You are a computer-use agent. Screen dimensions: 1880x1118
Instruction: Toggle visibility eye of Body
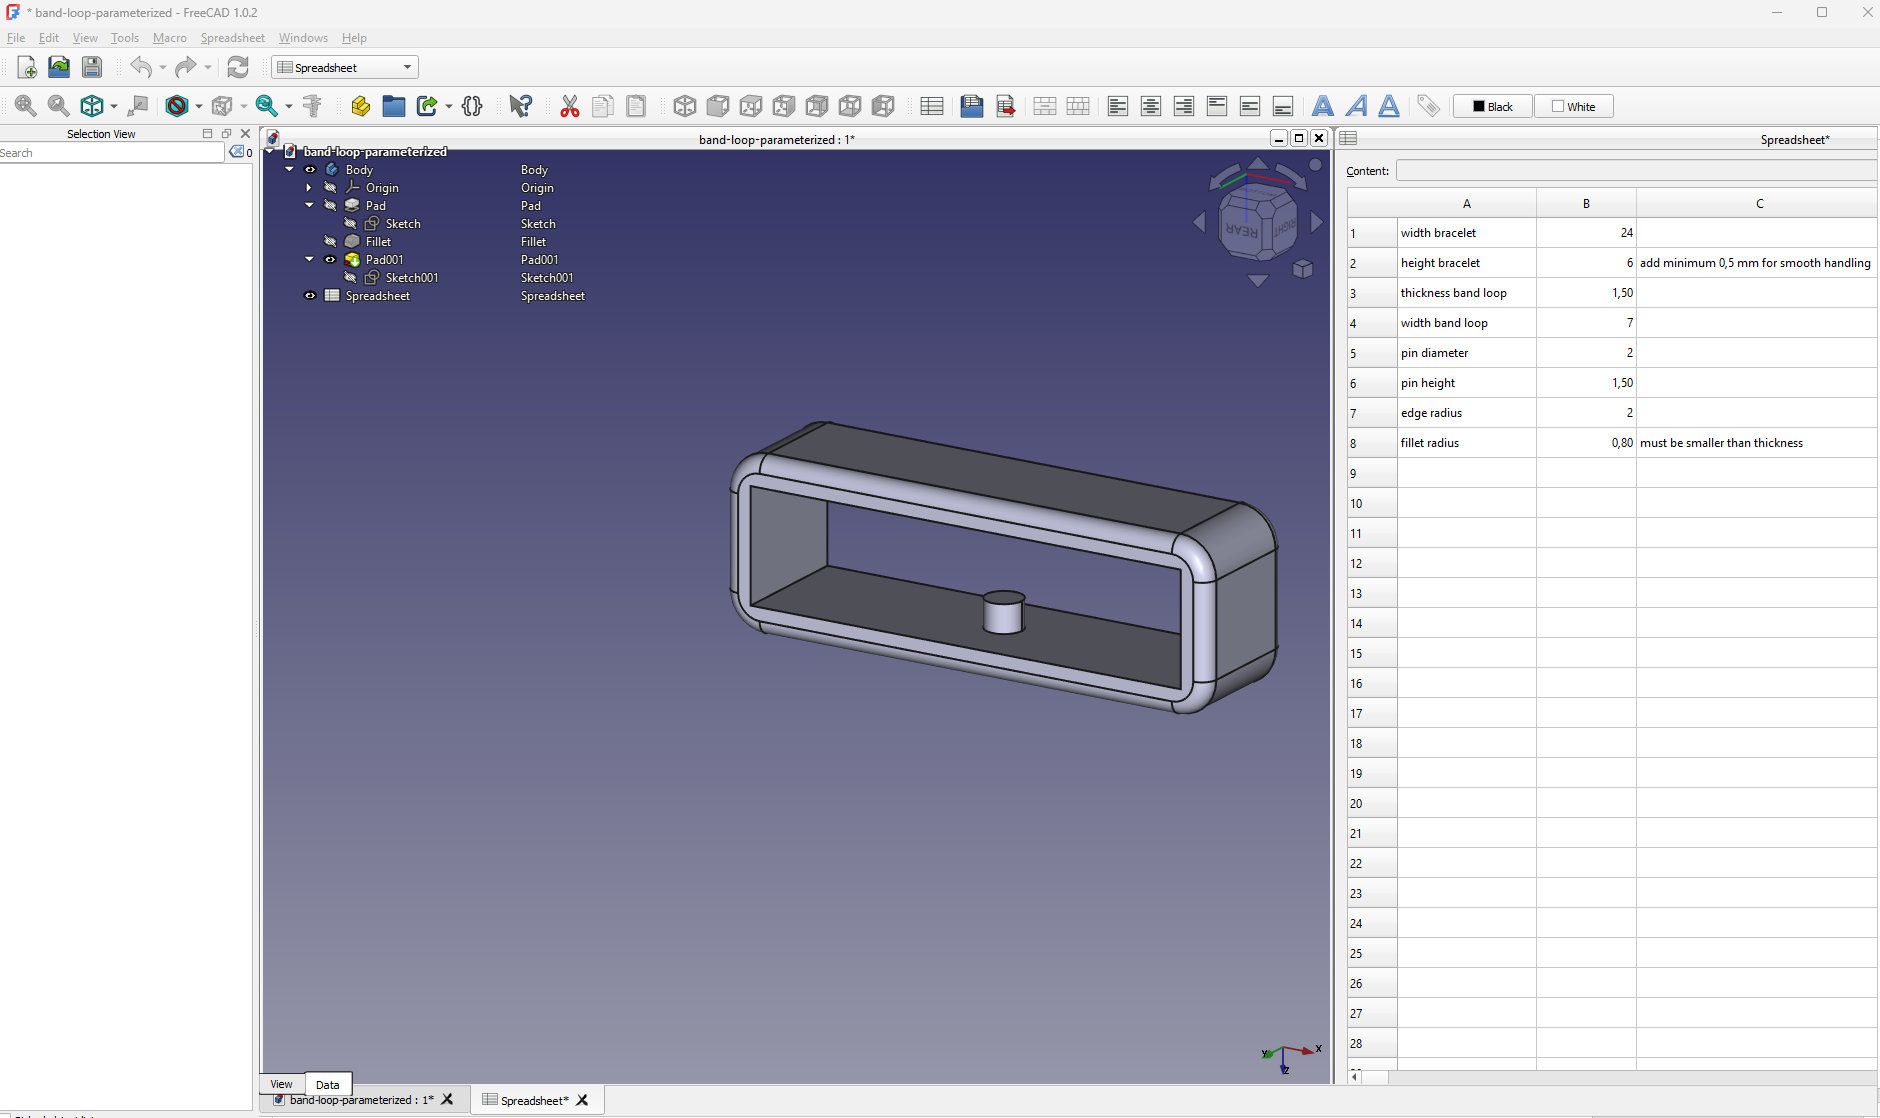pyautogui.click(x=310, y=170)
